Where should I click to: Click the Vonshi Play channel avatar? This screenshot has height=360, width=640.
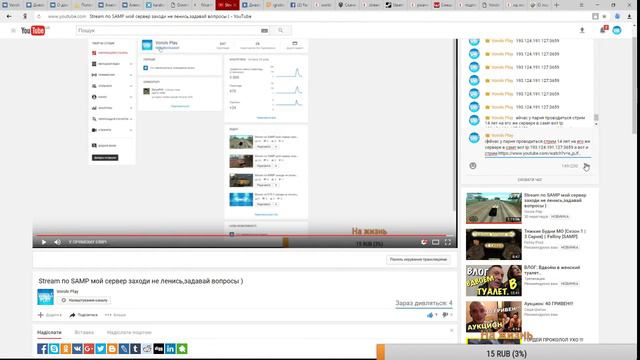coord(45,297)
